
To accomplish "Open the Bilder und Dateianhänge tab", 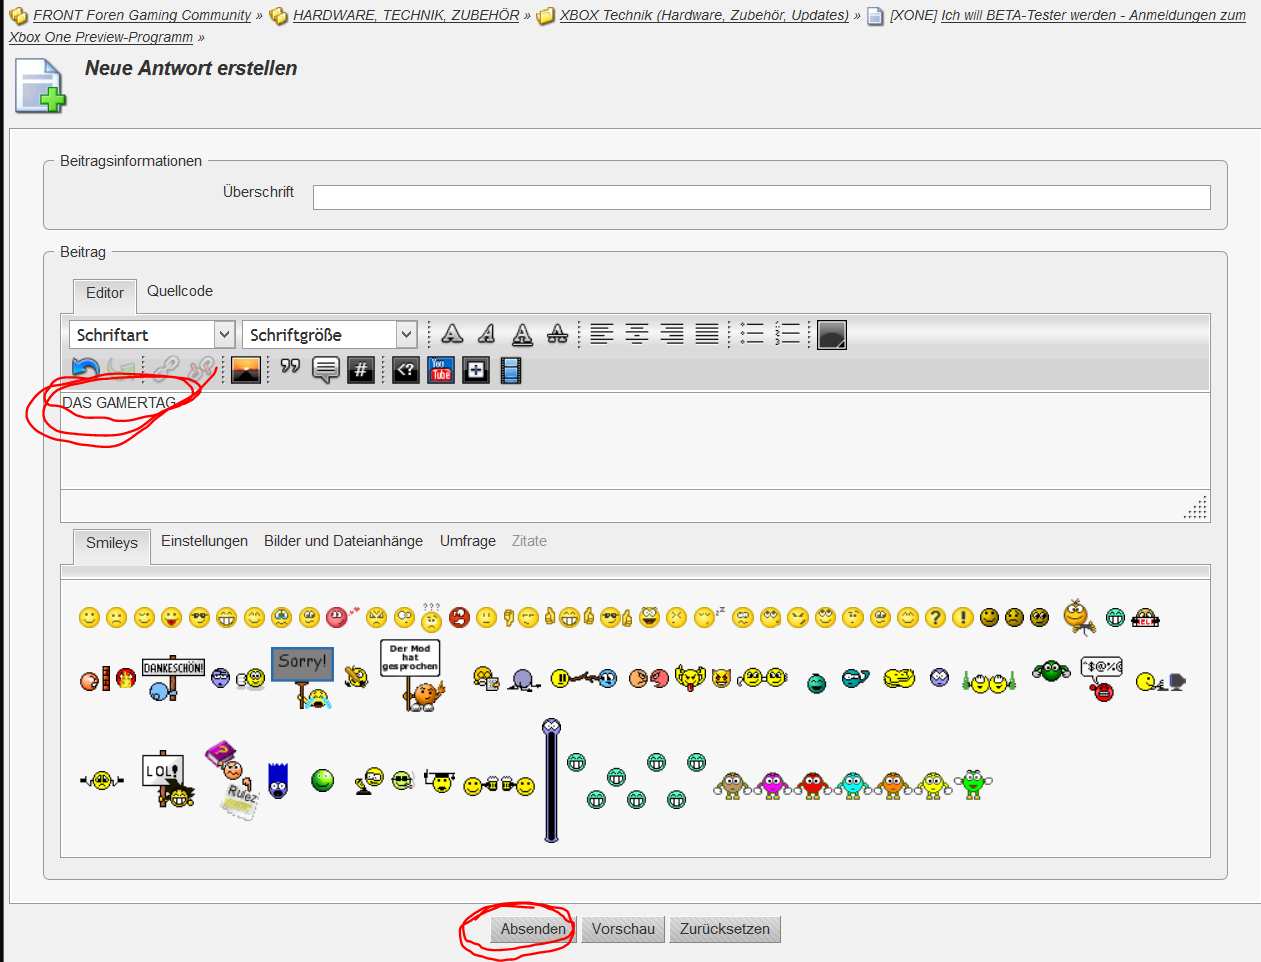I will coord(343,541).
